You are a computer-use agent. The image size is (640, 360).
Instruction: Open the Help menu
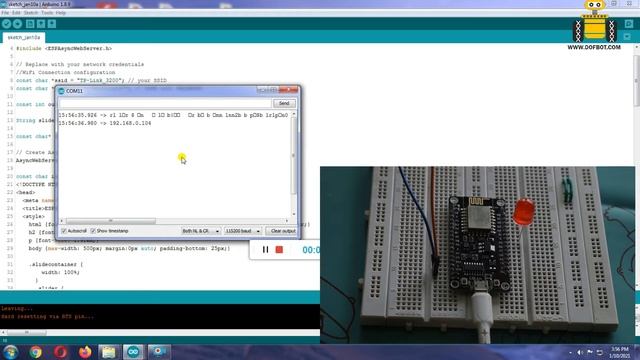pos(61,13)
